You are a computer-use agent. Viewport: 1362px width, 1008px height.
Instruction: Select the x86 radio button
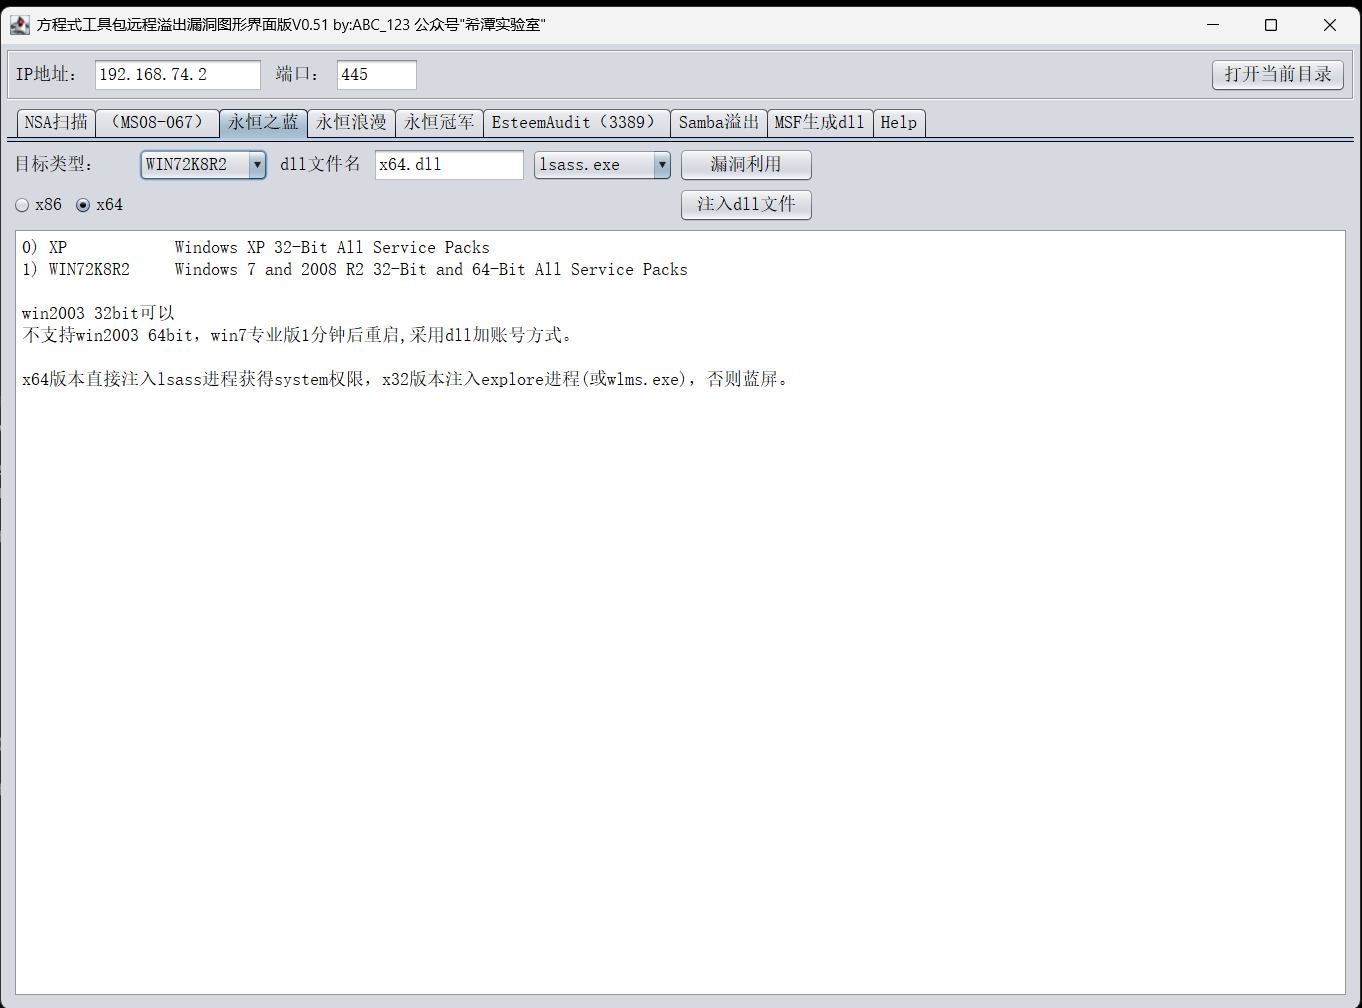(x=22, y=204)
